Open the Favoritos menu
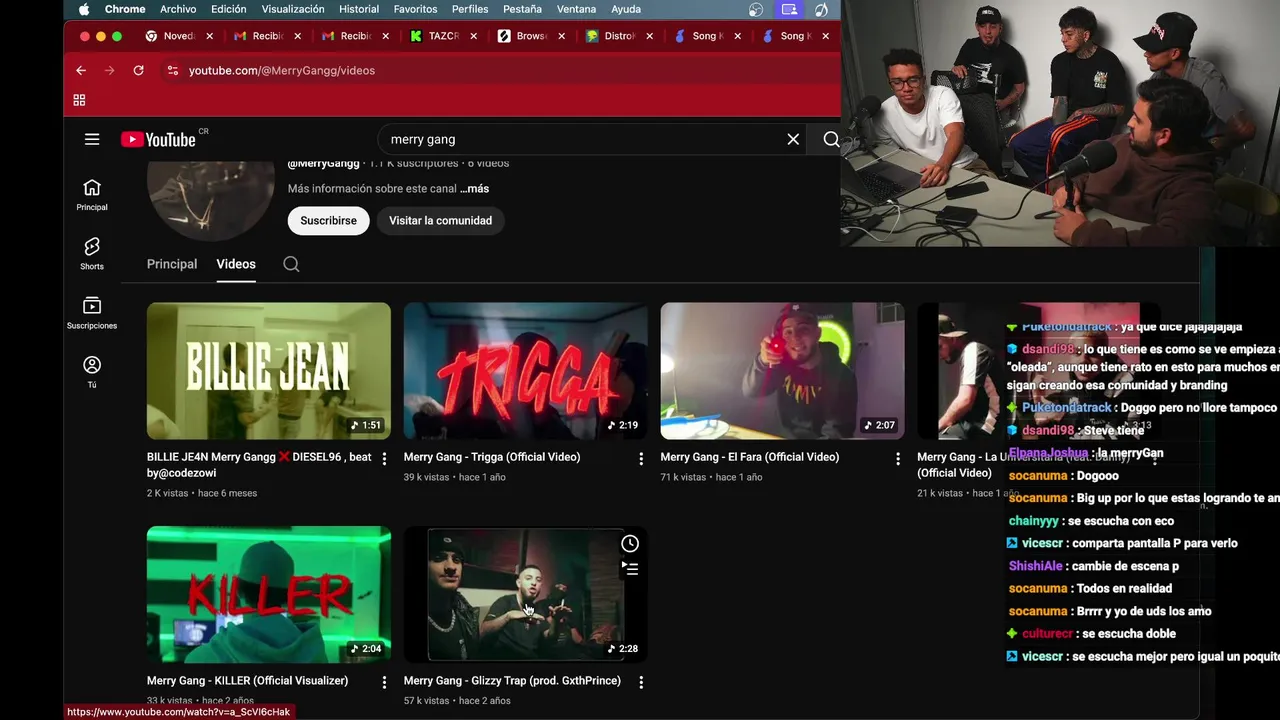 click(415, 9)
